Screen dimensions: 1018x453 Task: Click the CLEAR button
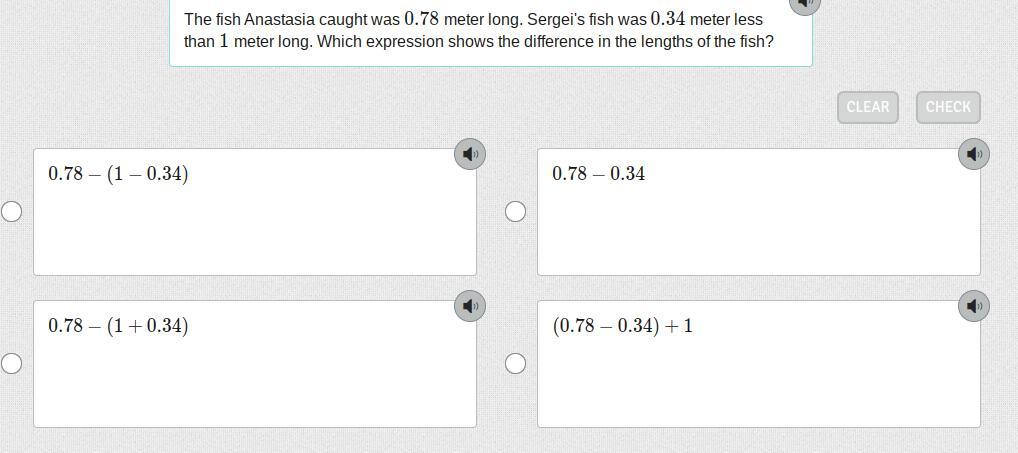coord(867,107)
